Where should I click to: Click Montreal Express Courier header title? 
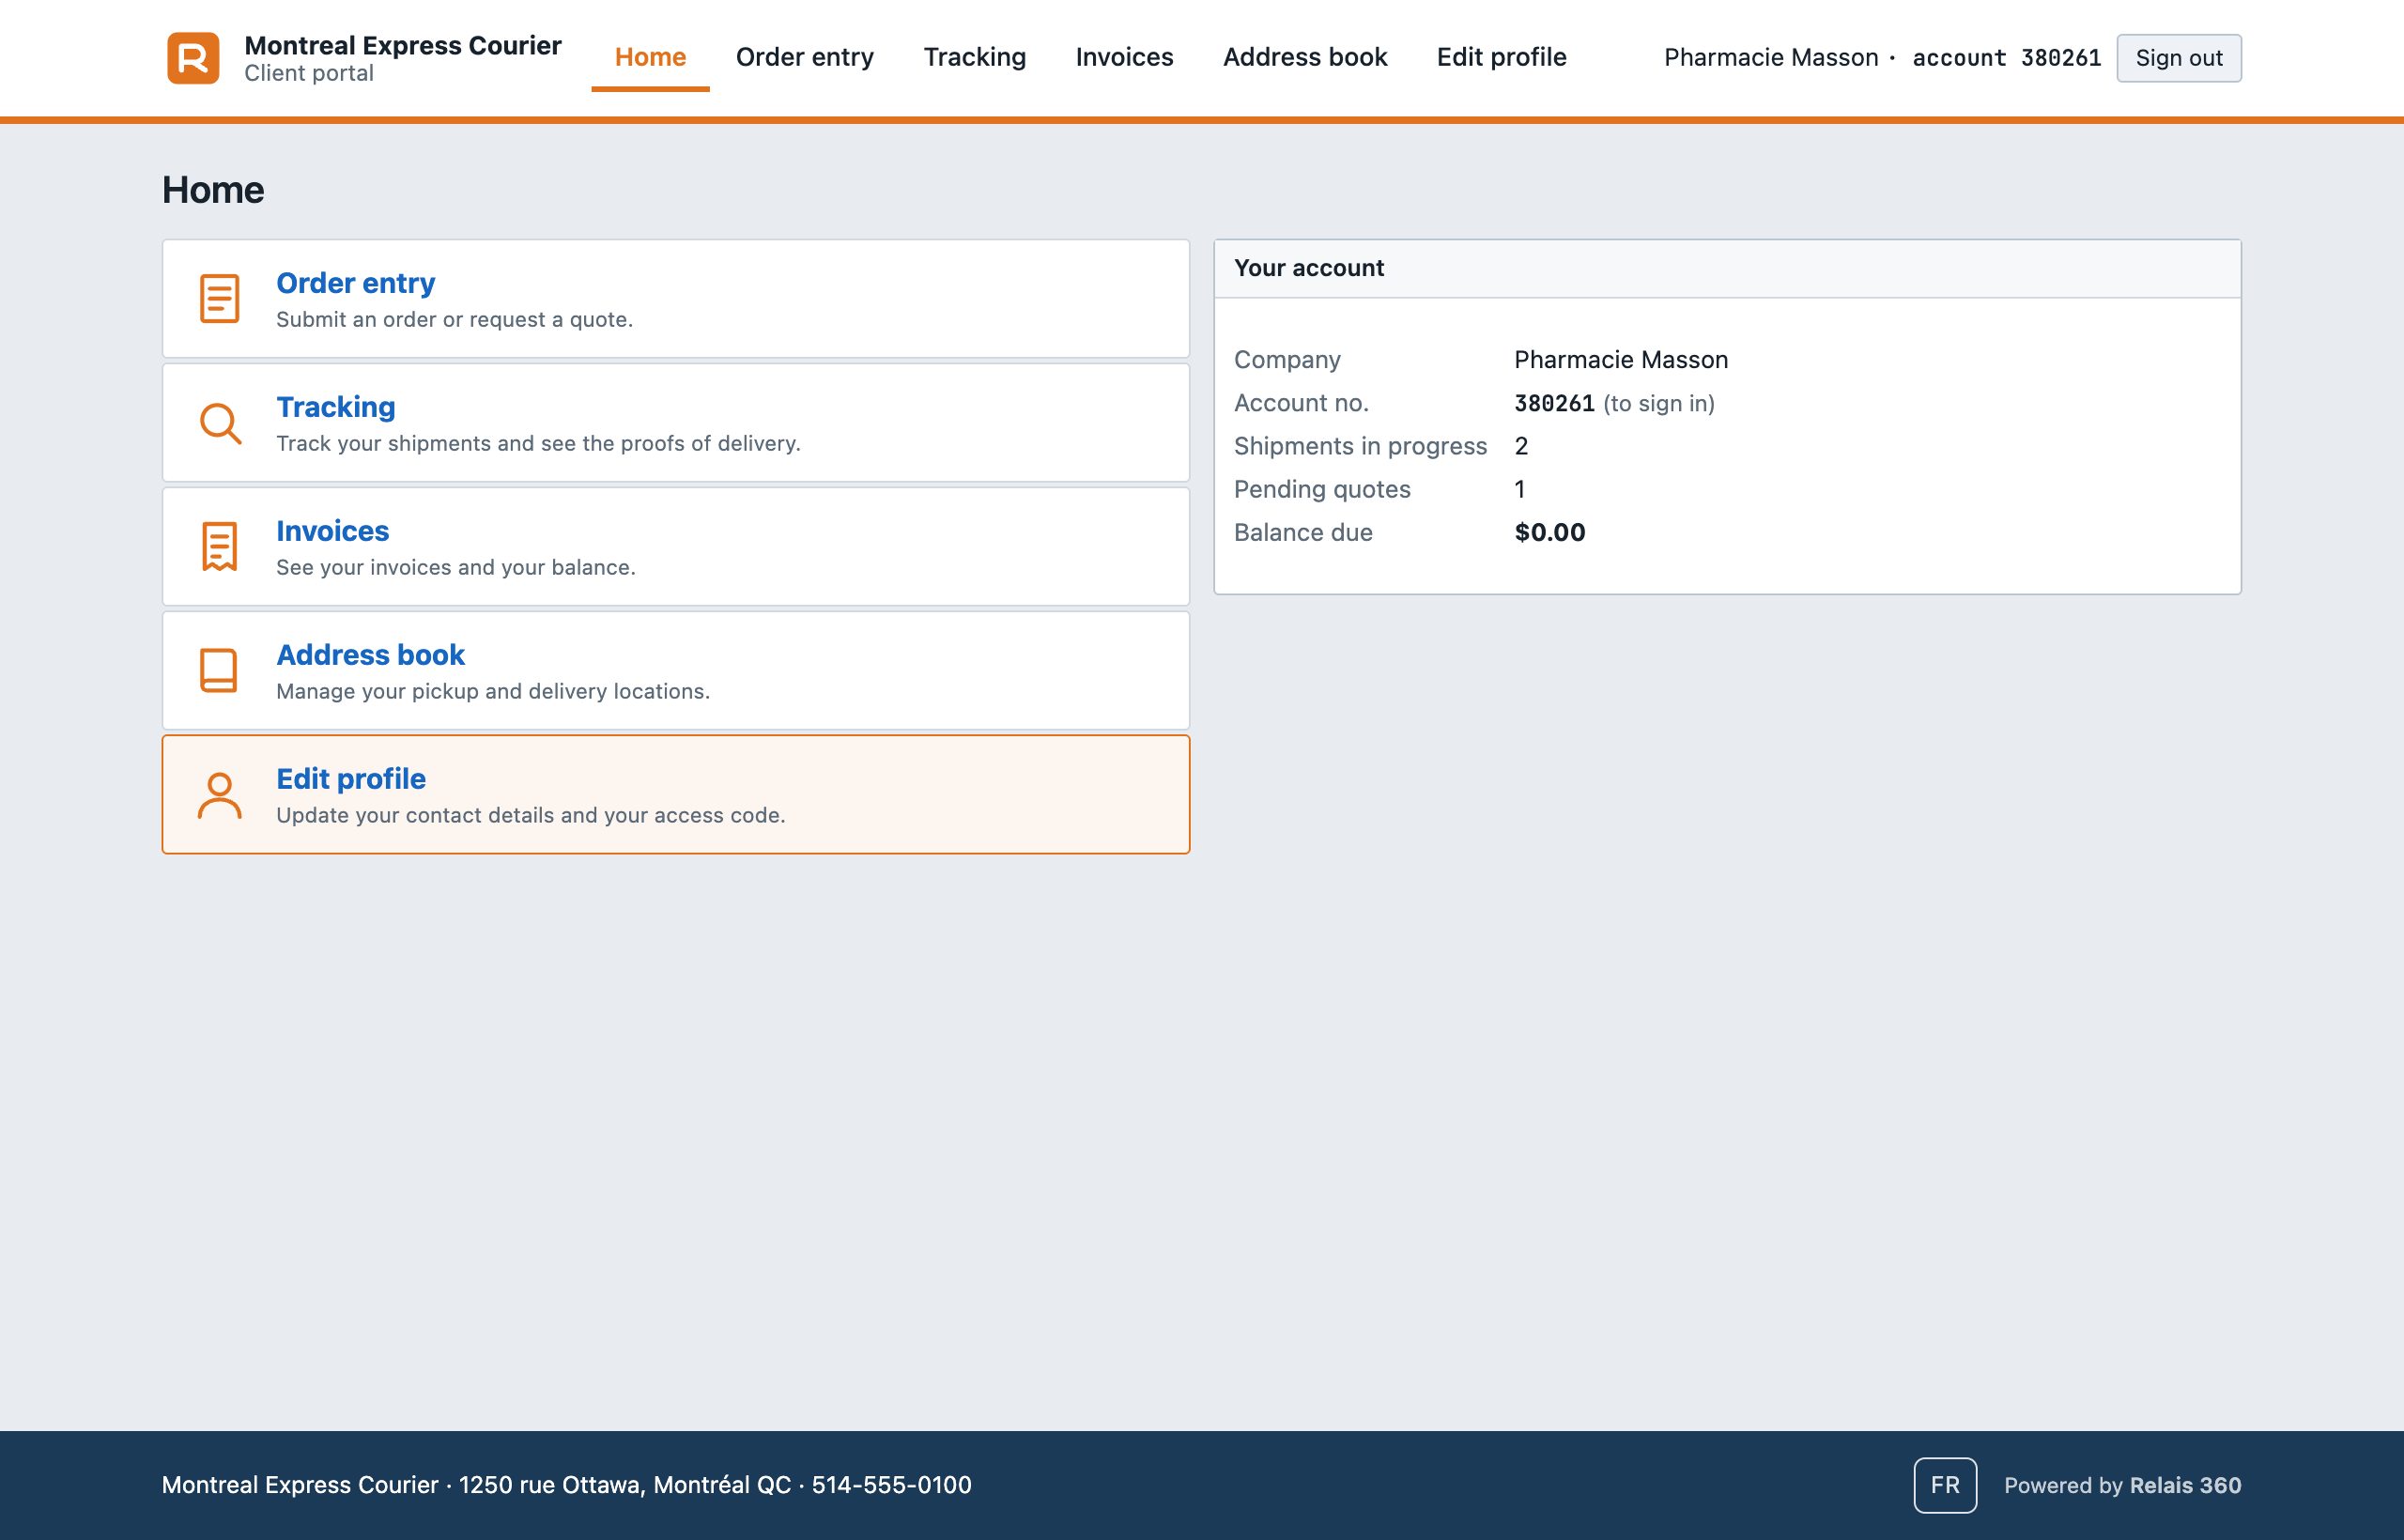pos(403,45)
